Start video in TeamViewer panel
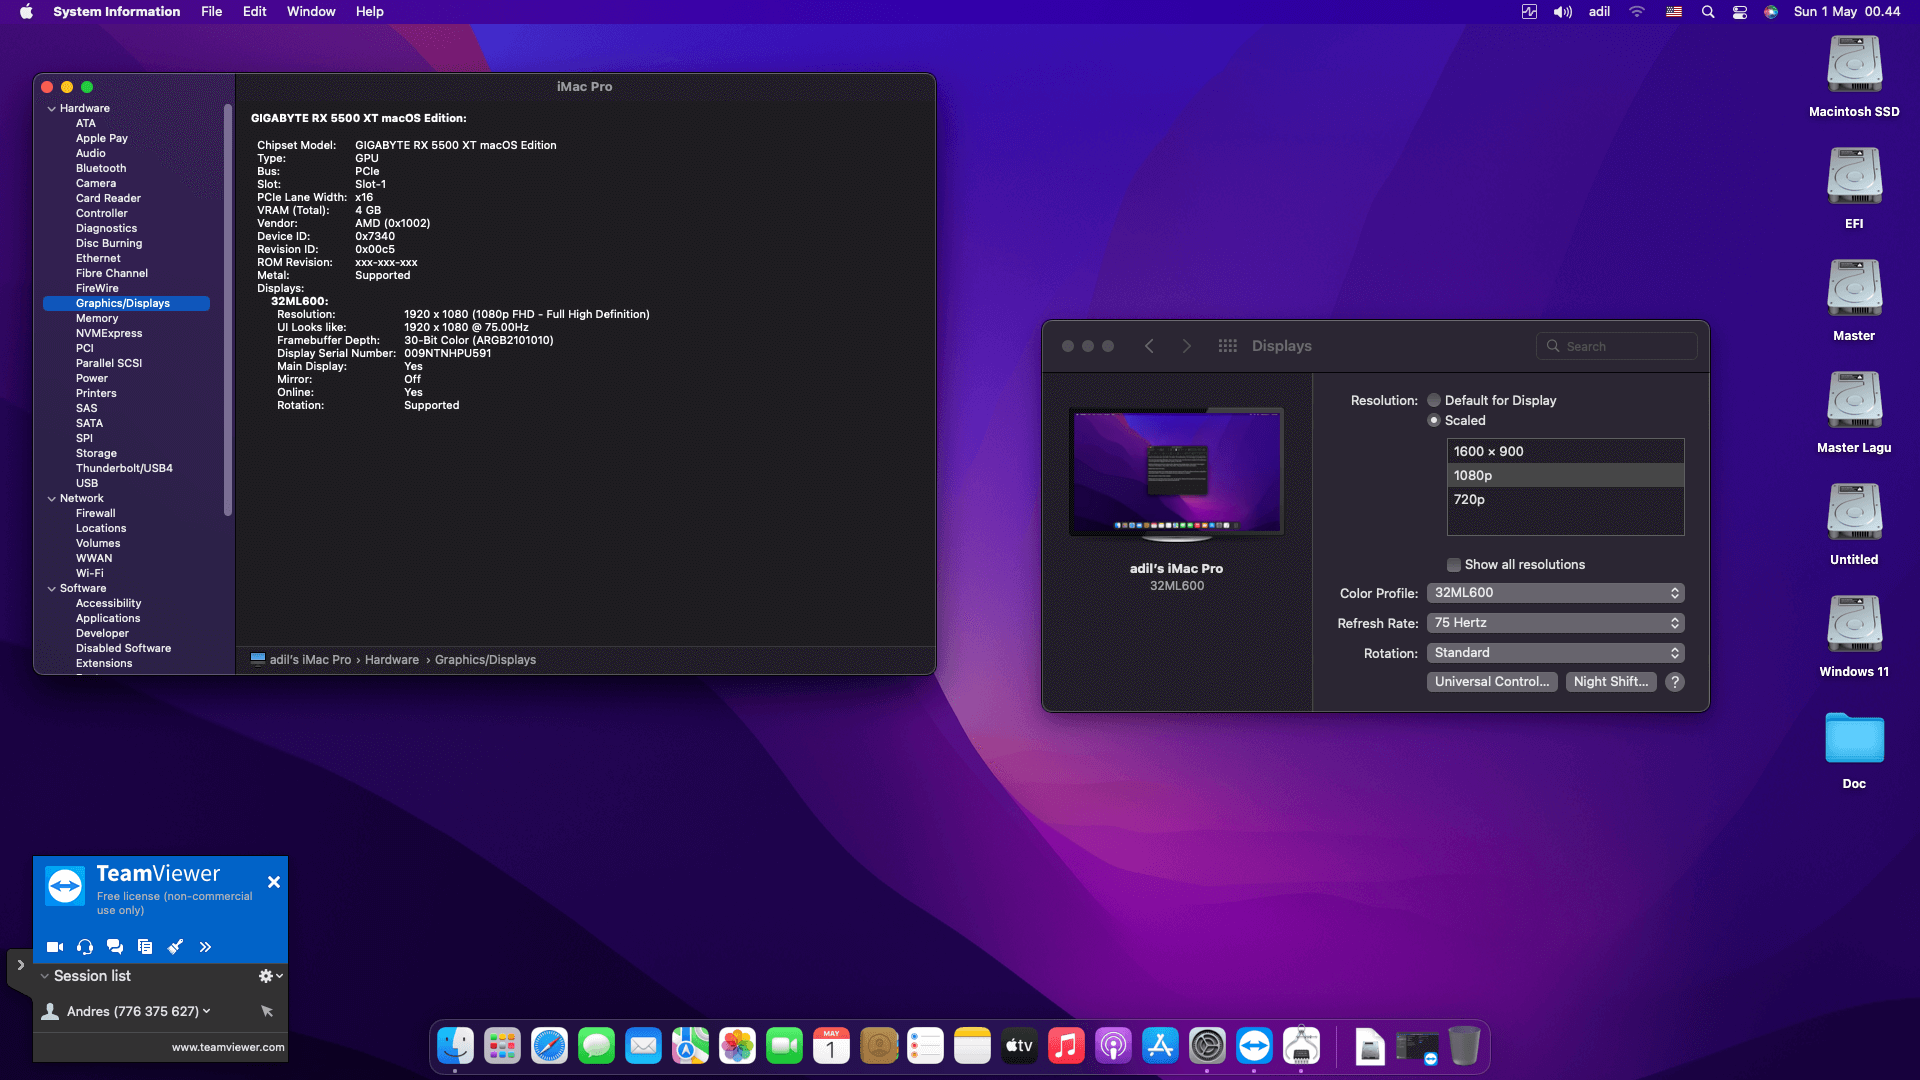The height and width of the screenshot is (1080, 1920). coord(55,947)
